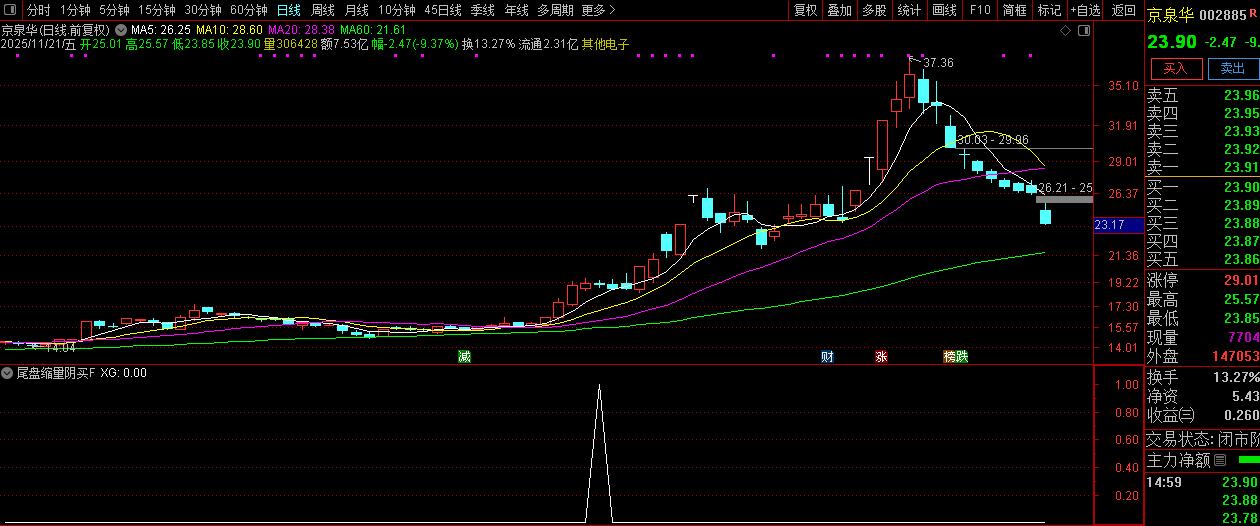The height and width of the screenshot is (526, 1260).
Task: Open the 榜 ranking marker on the chart
Action: click(949, 357)
